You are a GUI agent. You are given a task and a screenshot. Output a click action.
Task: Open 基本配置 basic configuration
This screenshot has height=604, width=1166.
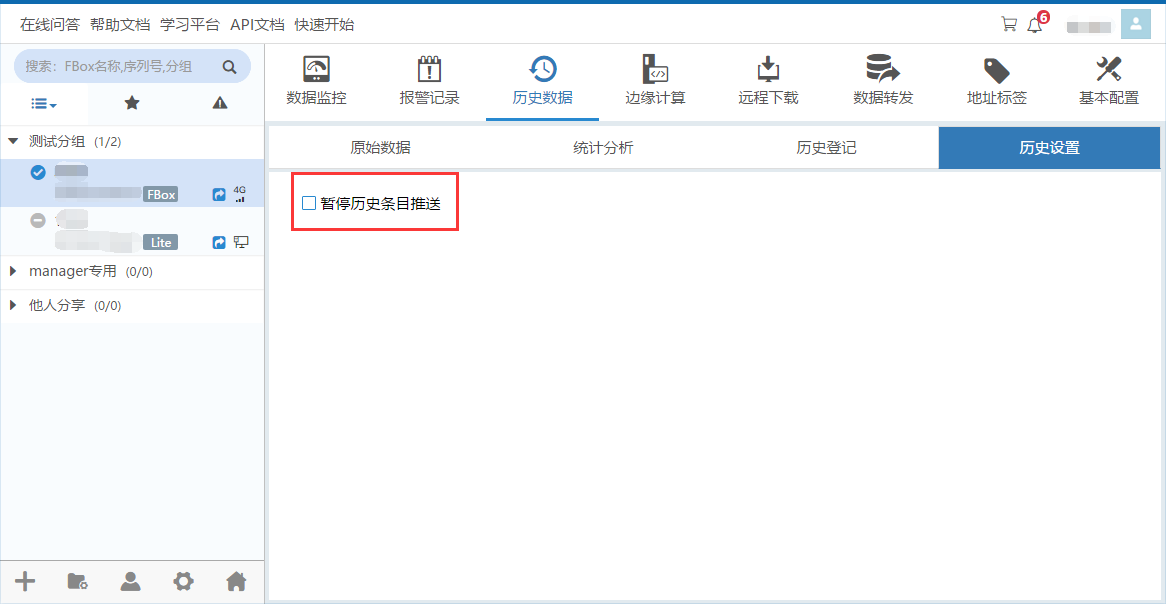click(1108, 70)
